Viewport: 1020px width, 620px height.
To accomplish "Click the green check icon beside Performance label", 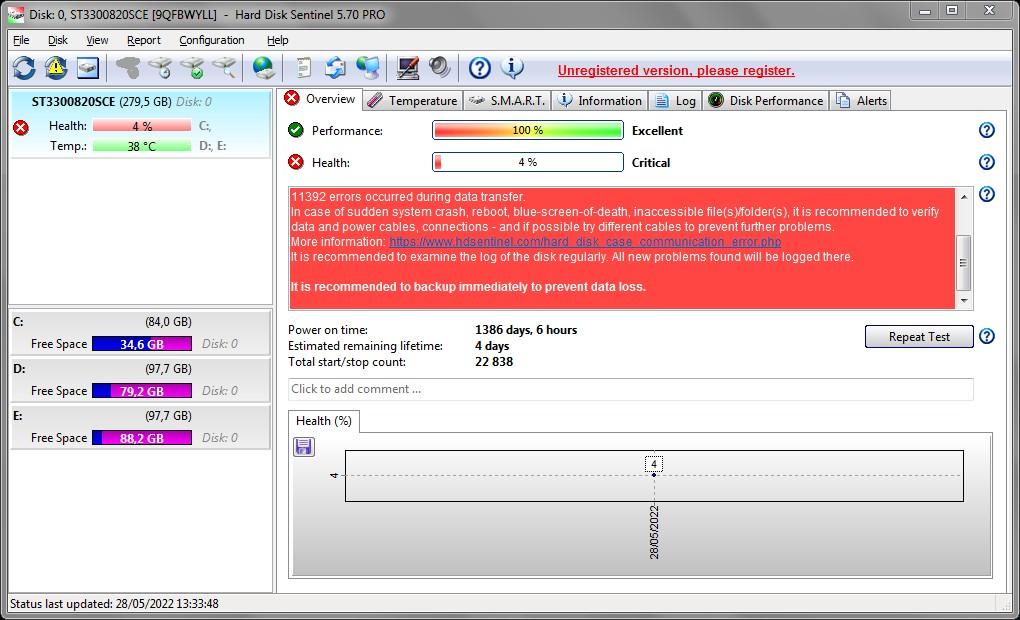I will click(296, 130).
